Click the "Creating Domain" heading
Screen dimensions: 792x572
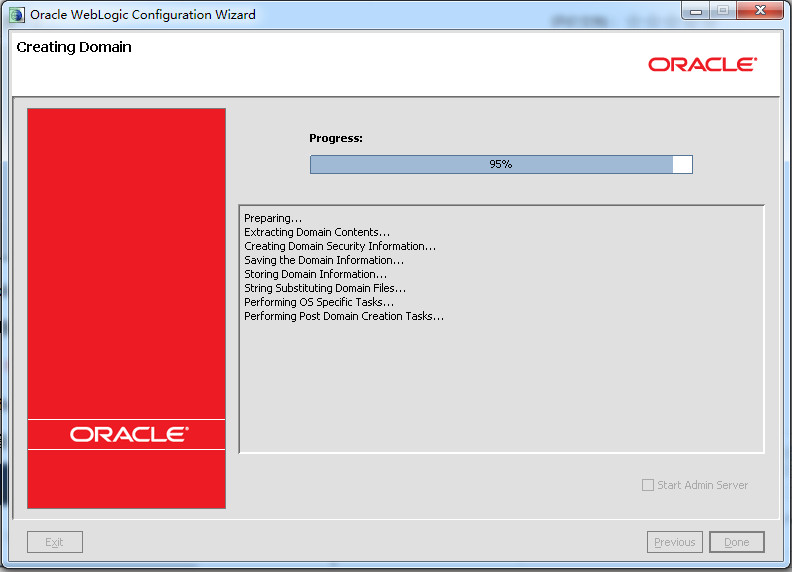tap(74, 47)
